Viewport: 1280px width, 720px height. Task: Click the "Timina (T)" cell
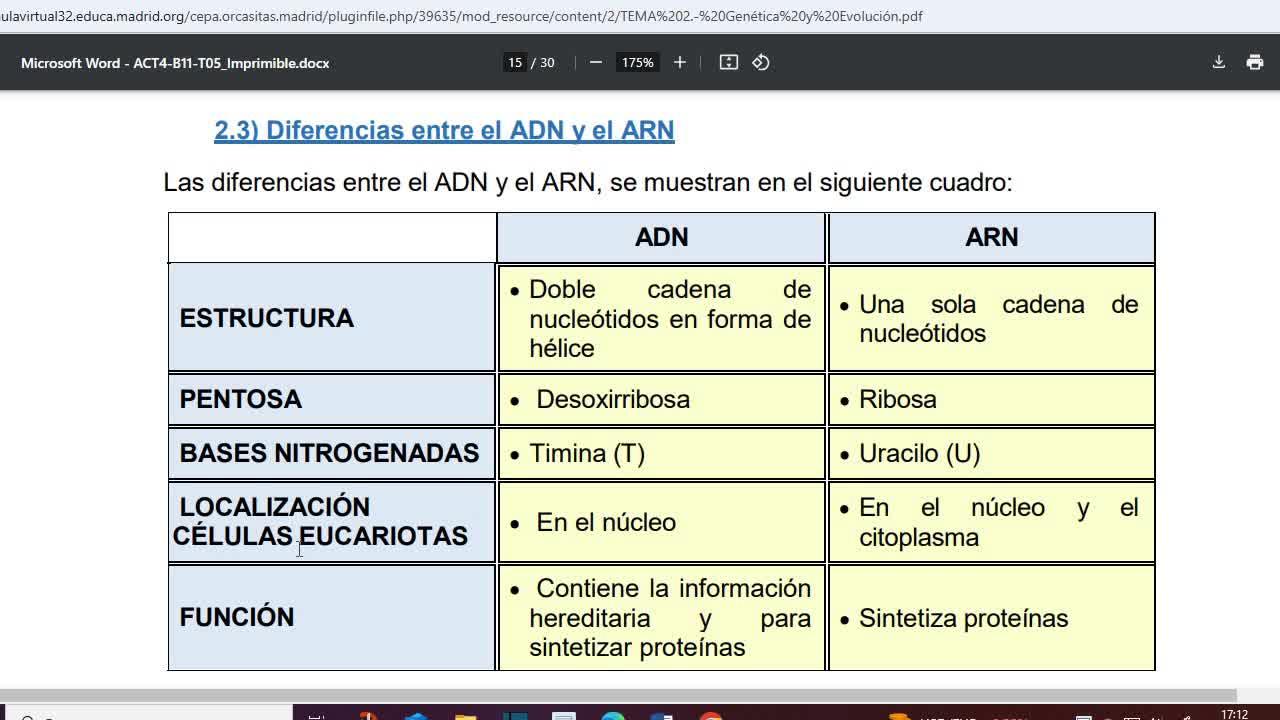[x=662, y=453]
